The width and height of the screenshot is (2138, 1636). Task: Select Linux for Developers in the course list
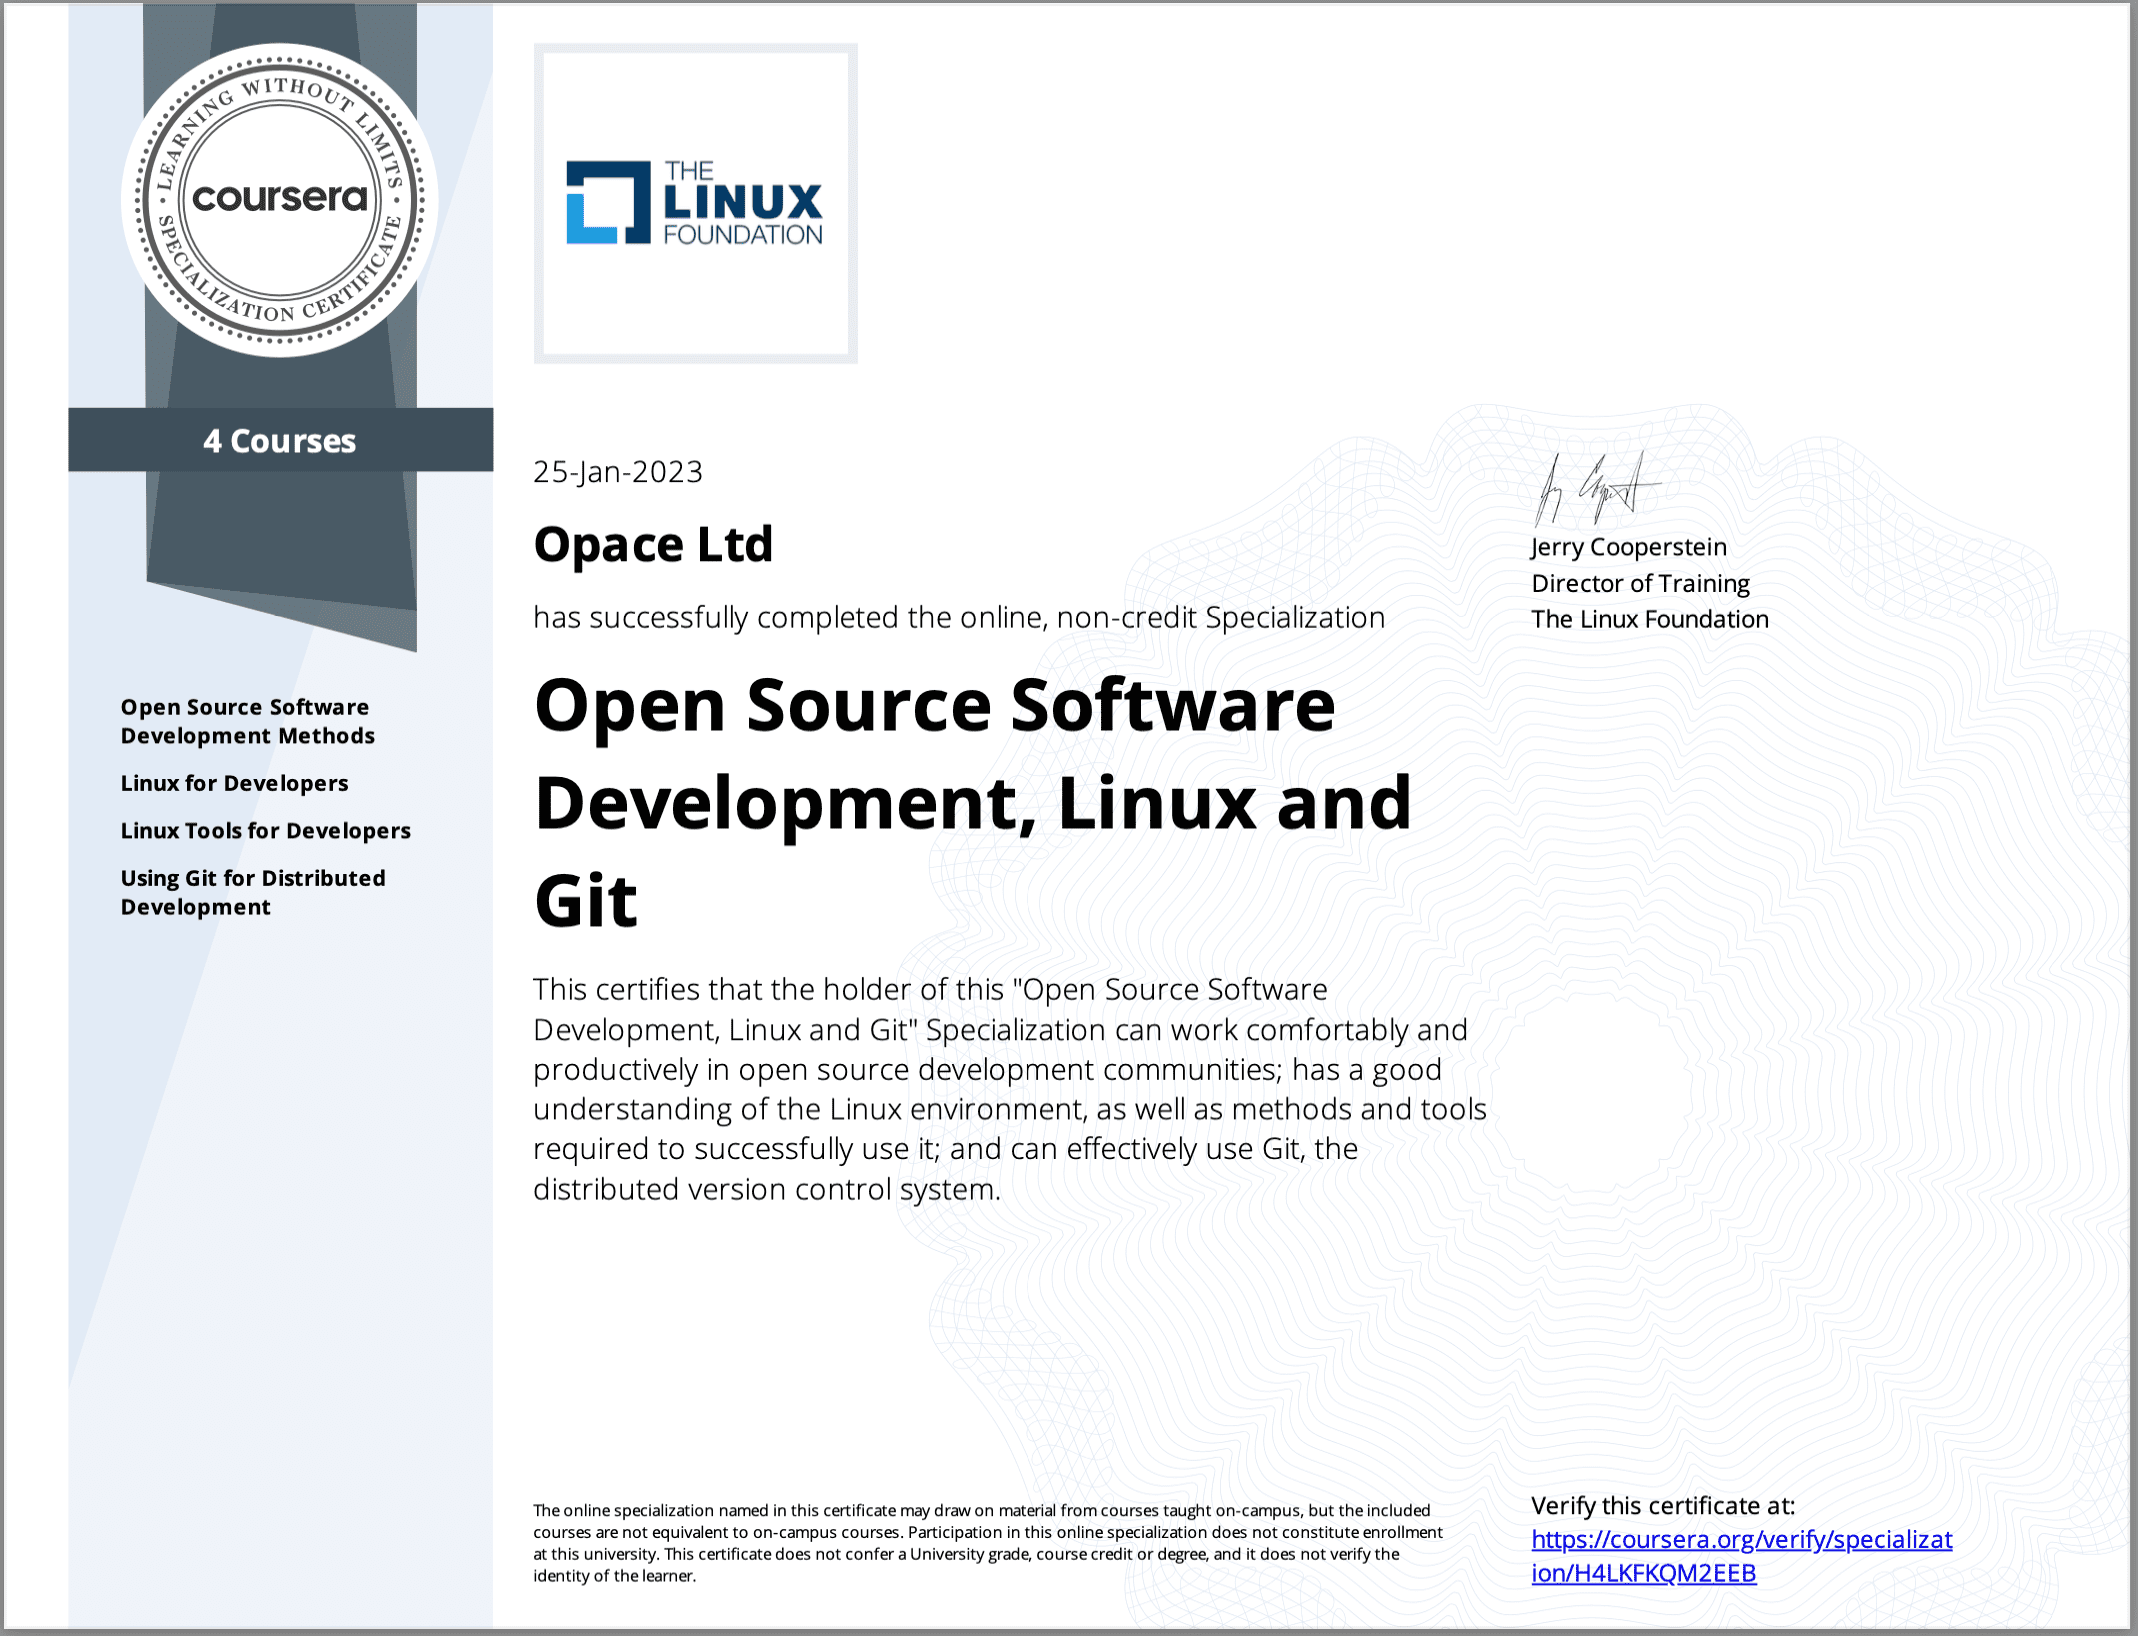pos(234,783)
